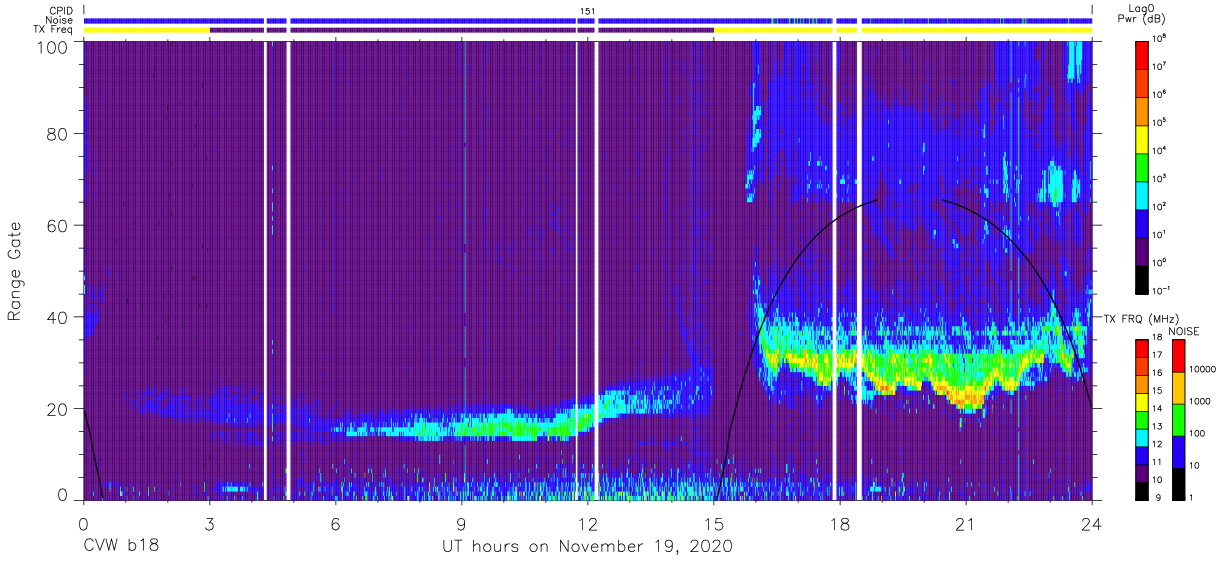
Task: Click the yellow TX Freq strip before hour 3
Action: point(147,30)
